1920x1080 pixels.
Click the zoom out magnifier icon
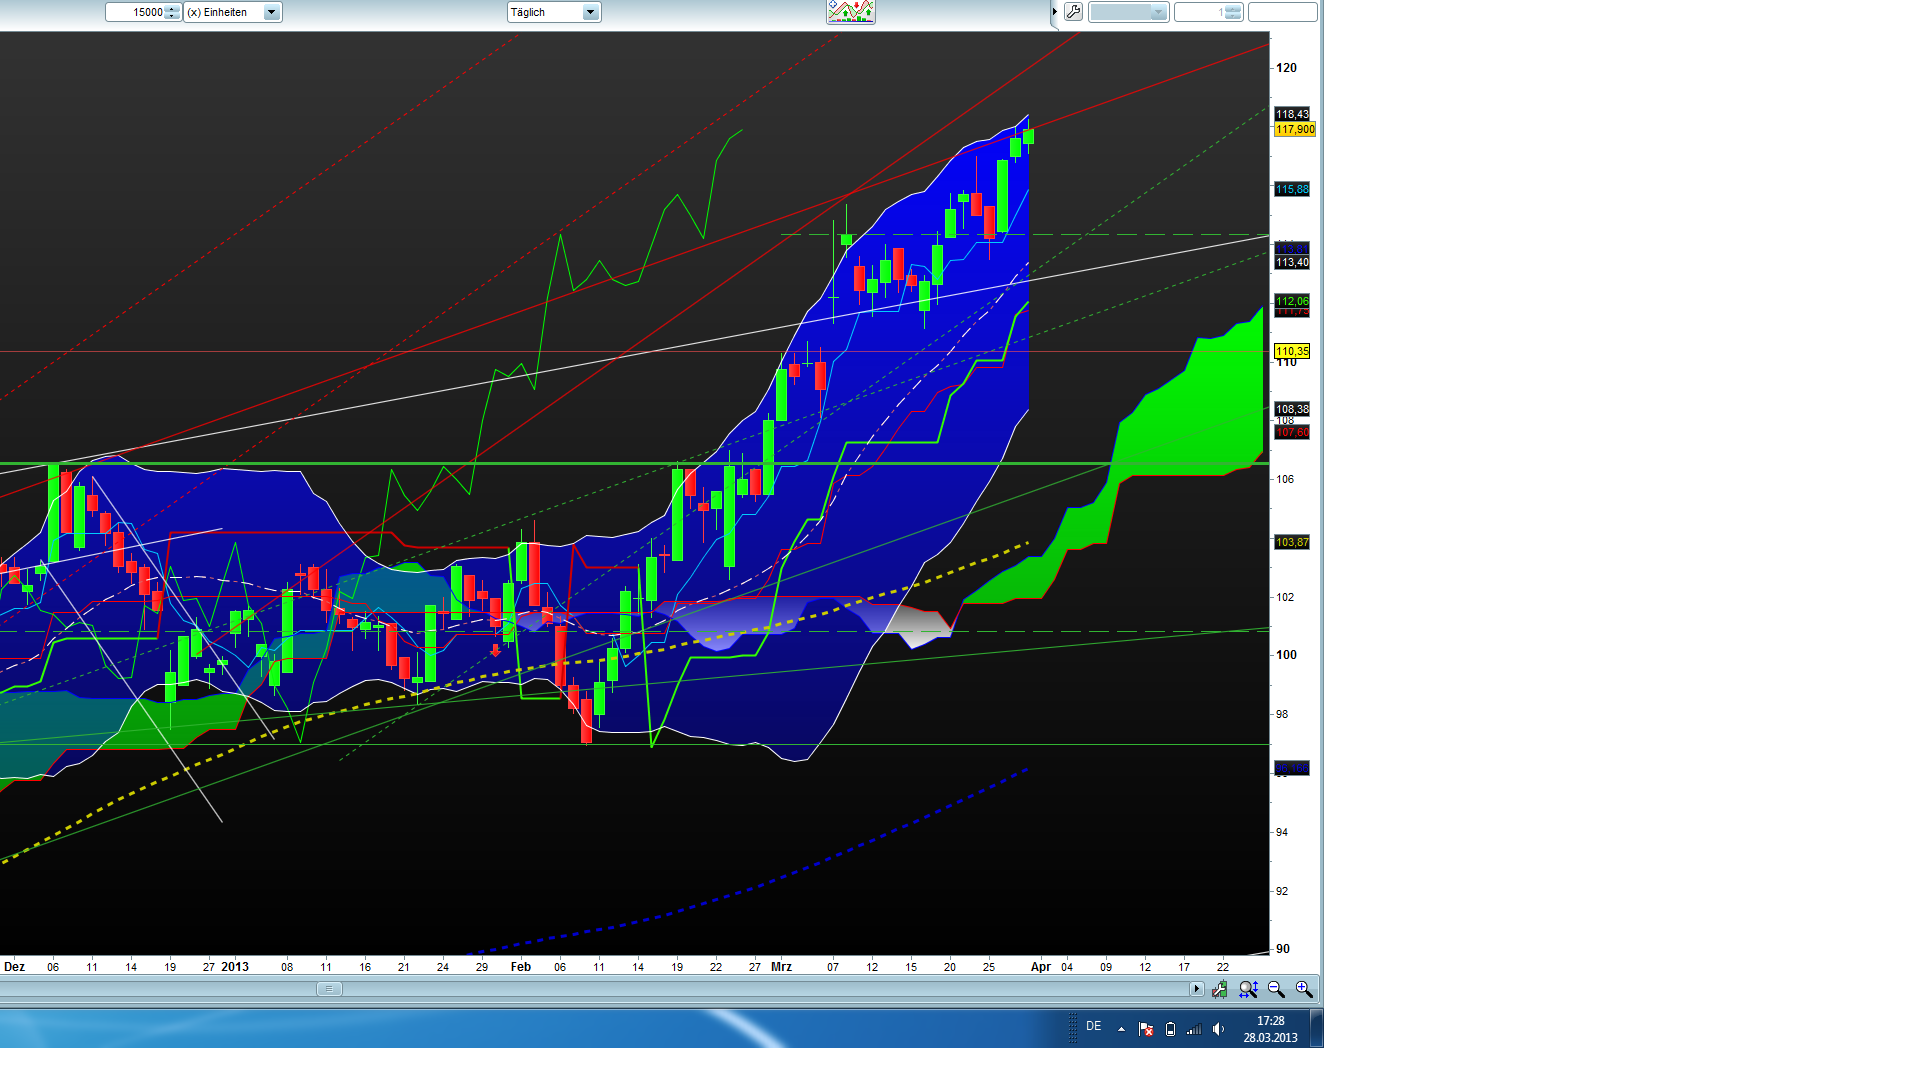click(x=1276, y=989)
